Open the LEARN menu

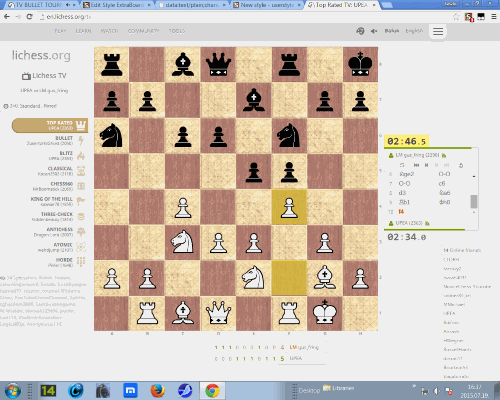pos(83,31)
